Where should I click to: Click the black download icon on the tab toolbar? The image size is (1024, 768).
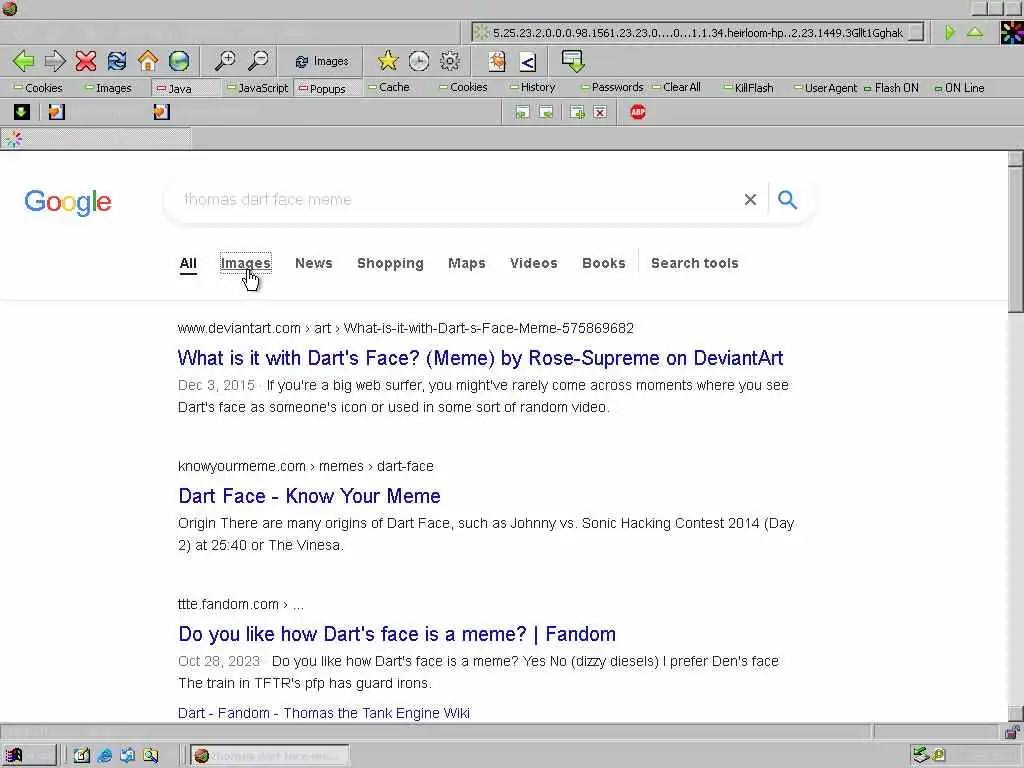click(22, 112)
